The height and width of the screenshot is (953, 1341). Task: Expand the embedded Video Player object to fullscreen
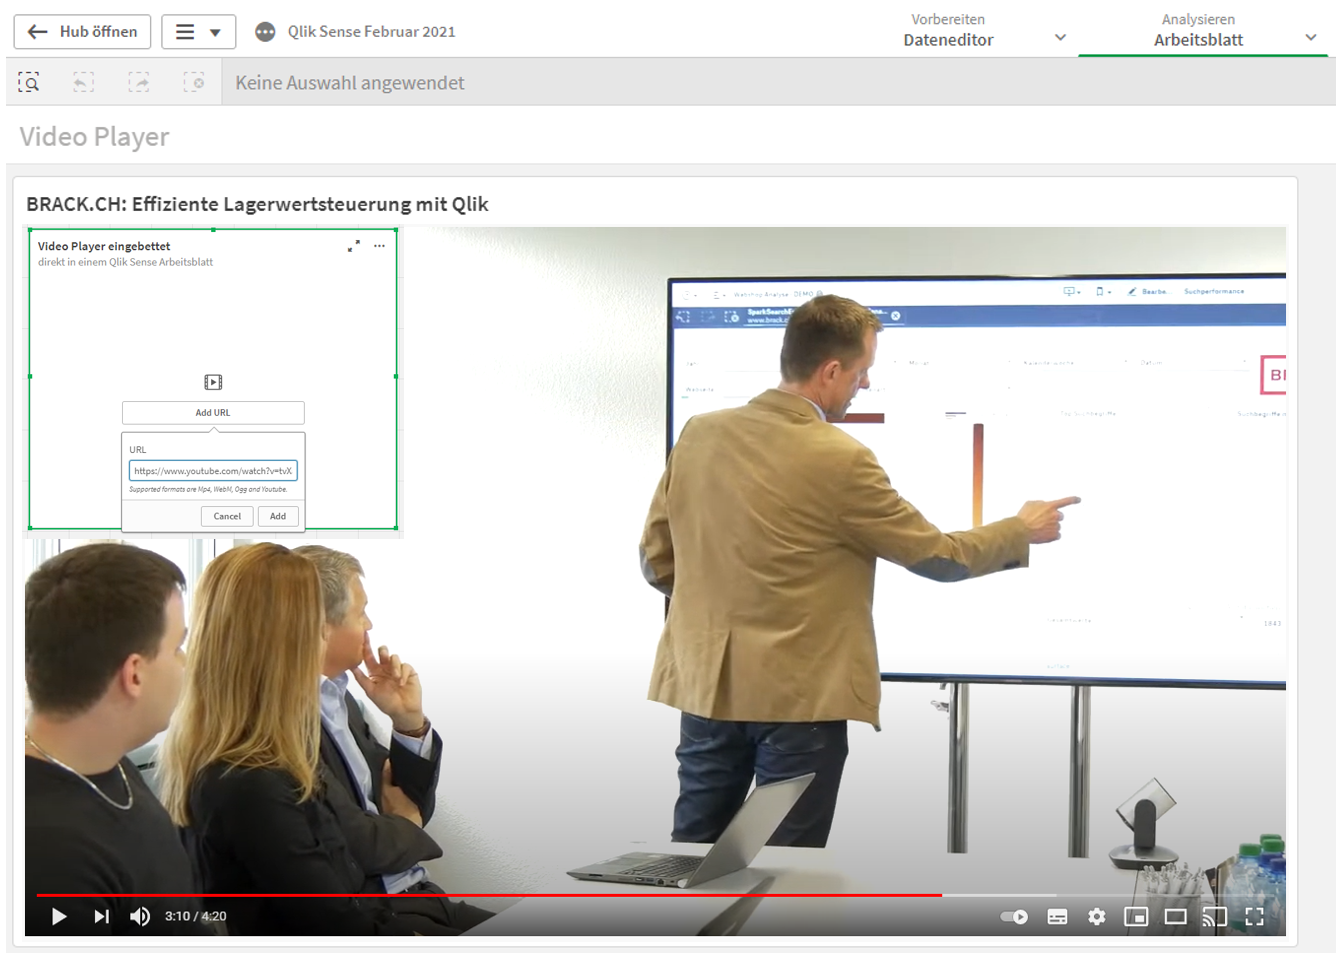[x=353, y=246]
